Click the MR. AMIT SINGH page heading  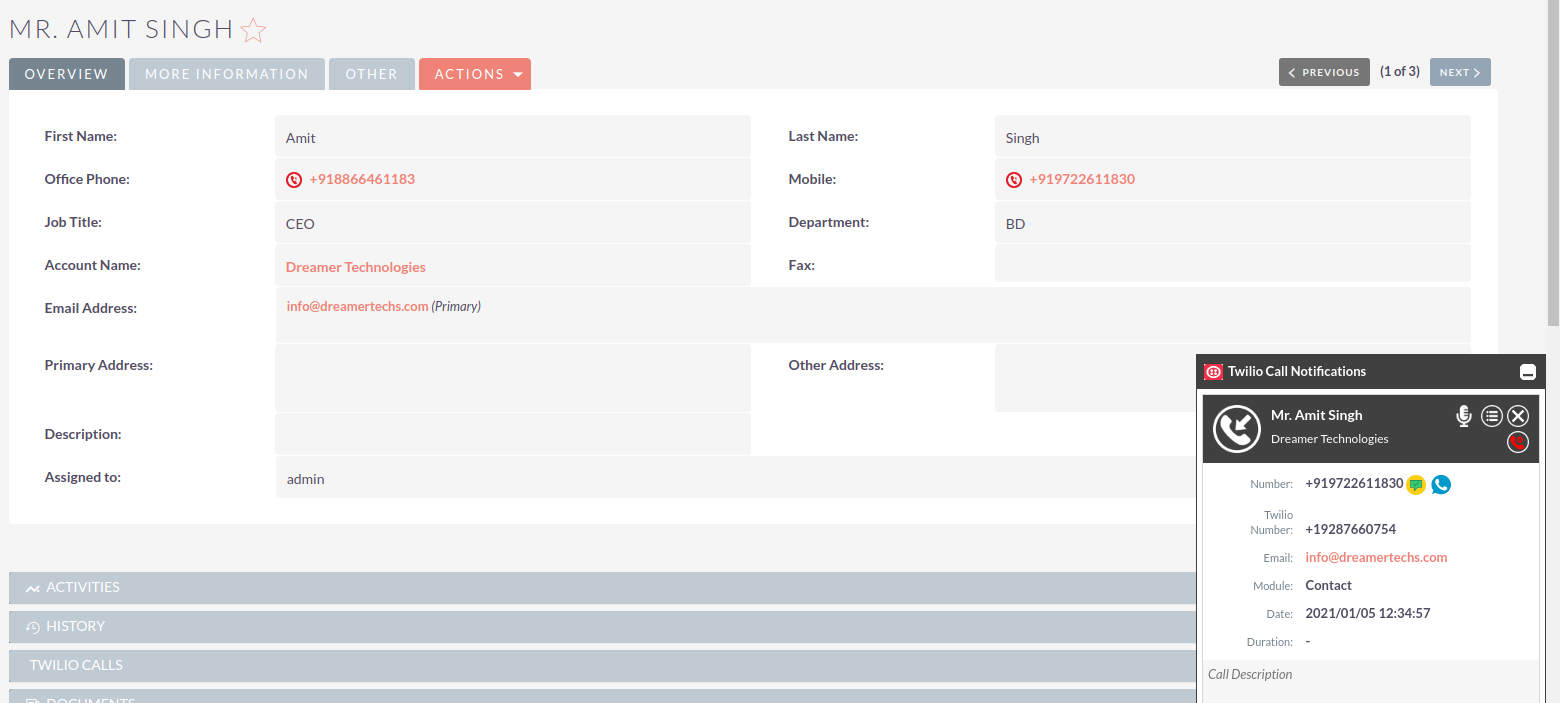click(x=121, y=30)
